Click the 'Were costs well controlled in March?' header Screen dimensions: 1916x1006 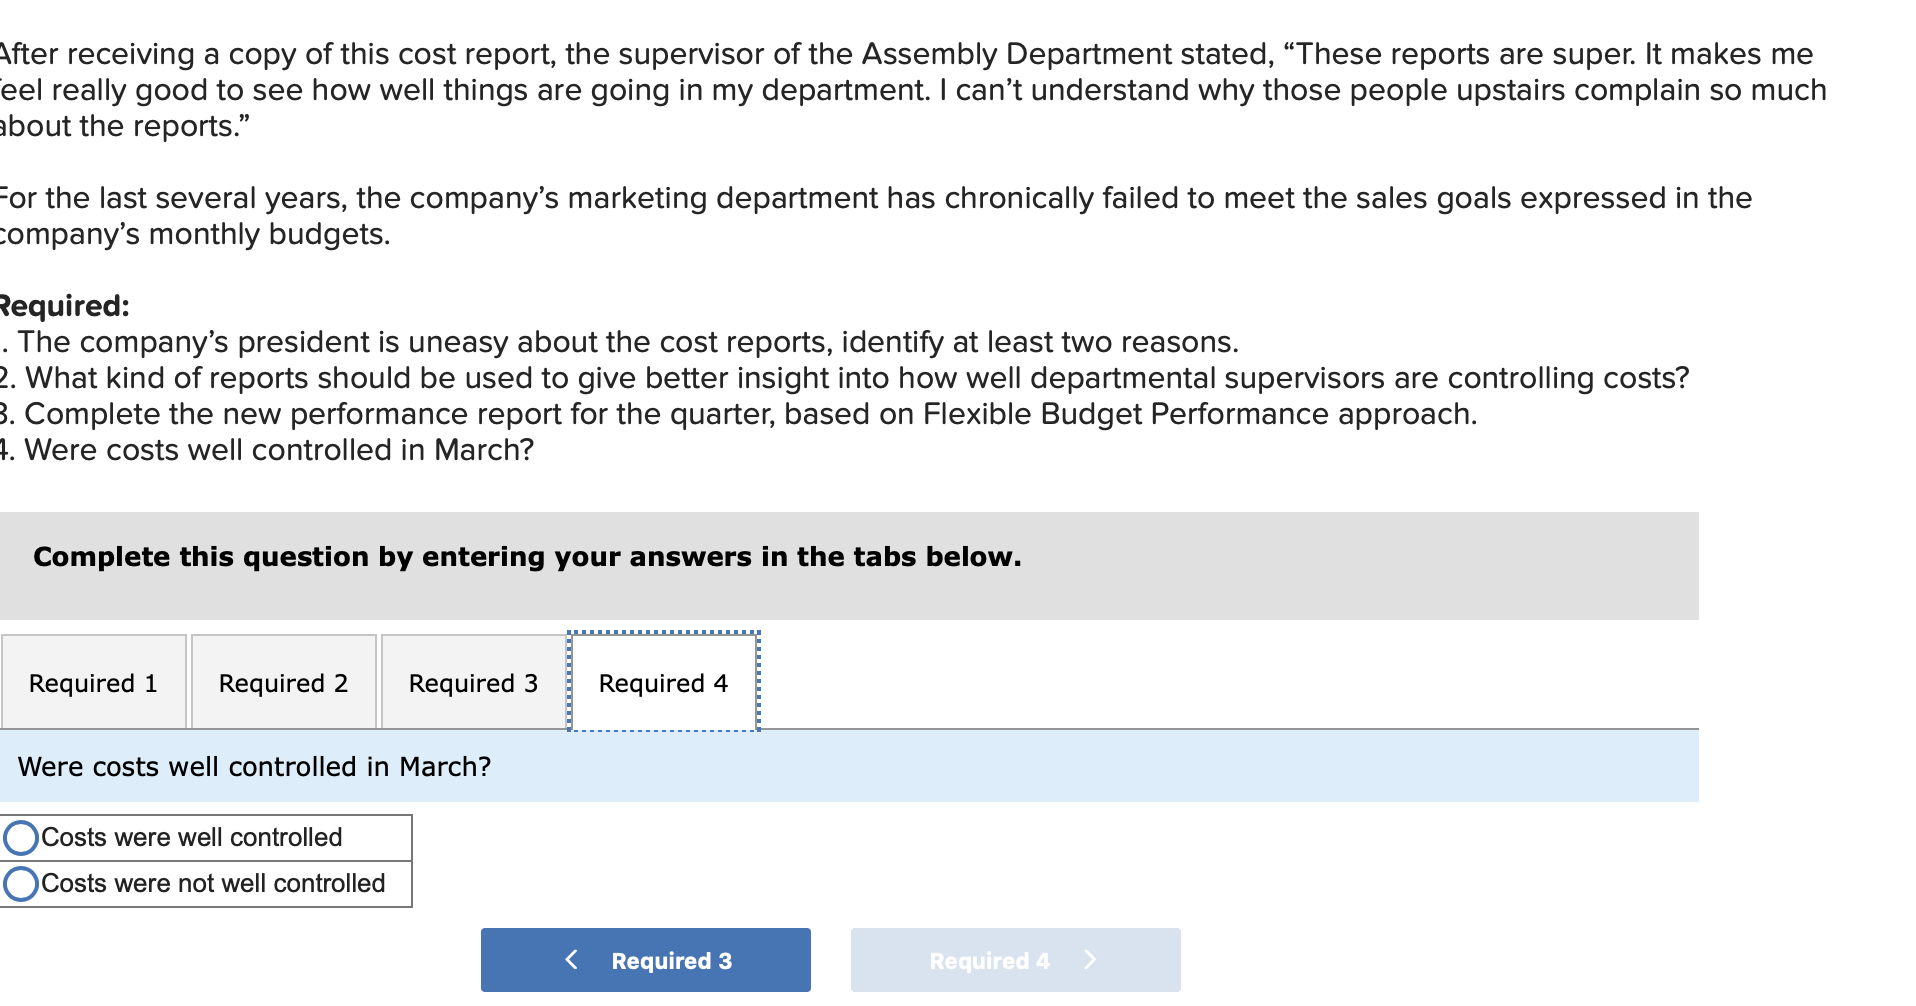[x=255, y=766]
